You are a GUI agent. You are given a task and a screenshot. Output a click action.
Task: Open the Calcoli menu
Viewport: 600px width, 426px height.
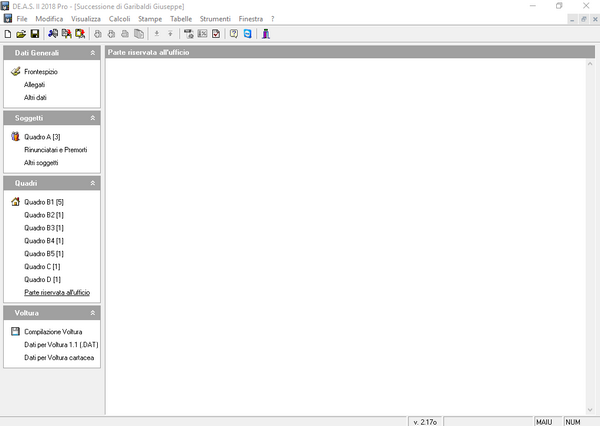tap(119, 19)
